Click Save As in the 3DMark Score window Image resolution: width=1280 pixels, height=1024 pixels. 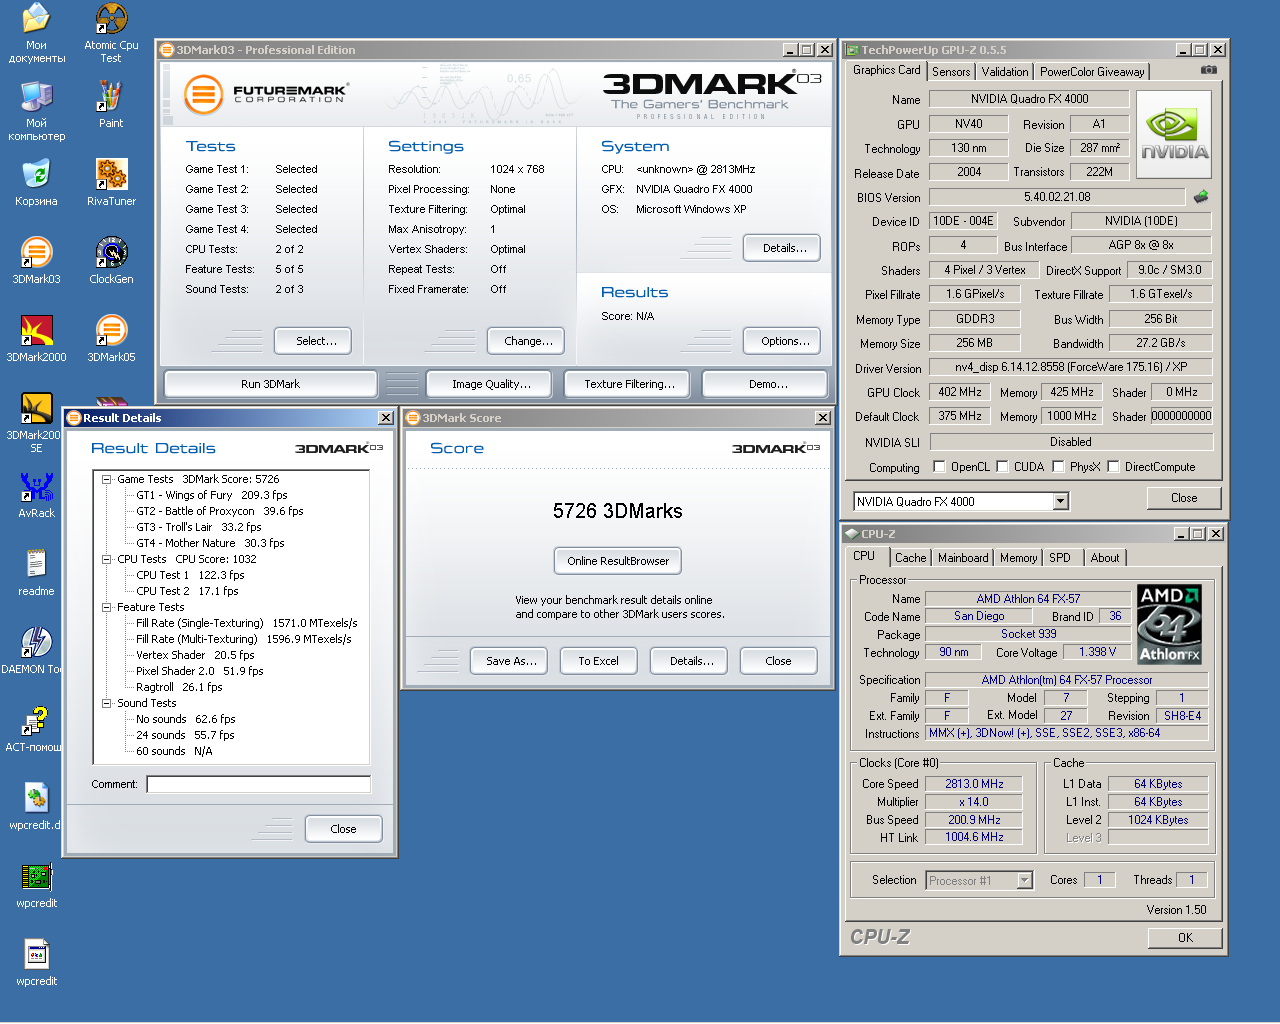pos(511,661)
